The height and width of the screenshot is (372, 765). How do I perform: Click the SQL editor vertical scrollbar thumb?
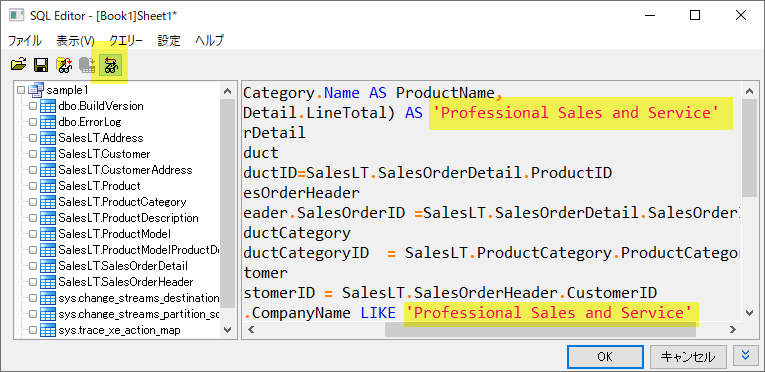(749, 148)
